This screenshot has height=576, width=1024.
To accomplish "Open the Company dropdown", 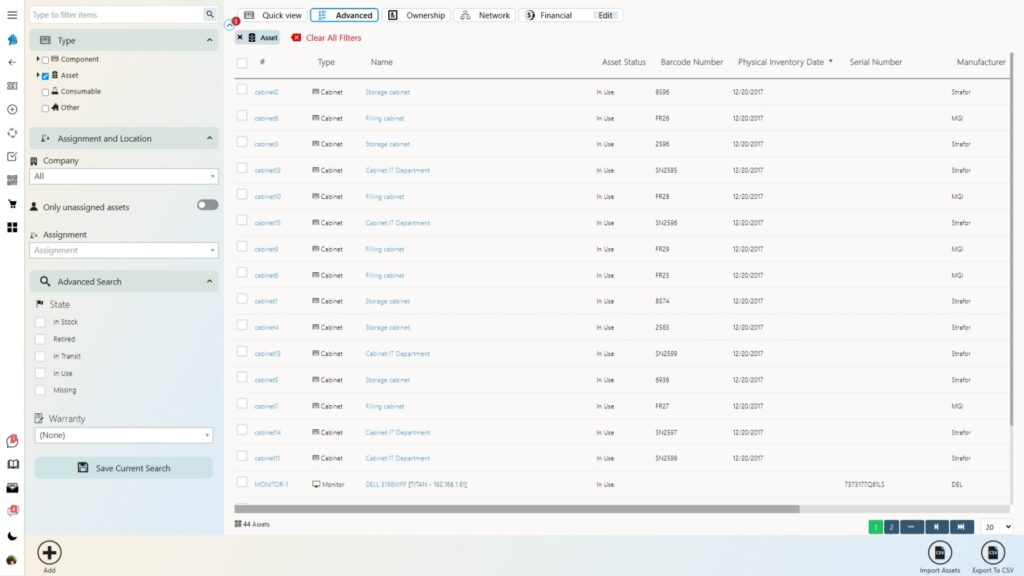I will click(124, 176).
